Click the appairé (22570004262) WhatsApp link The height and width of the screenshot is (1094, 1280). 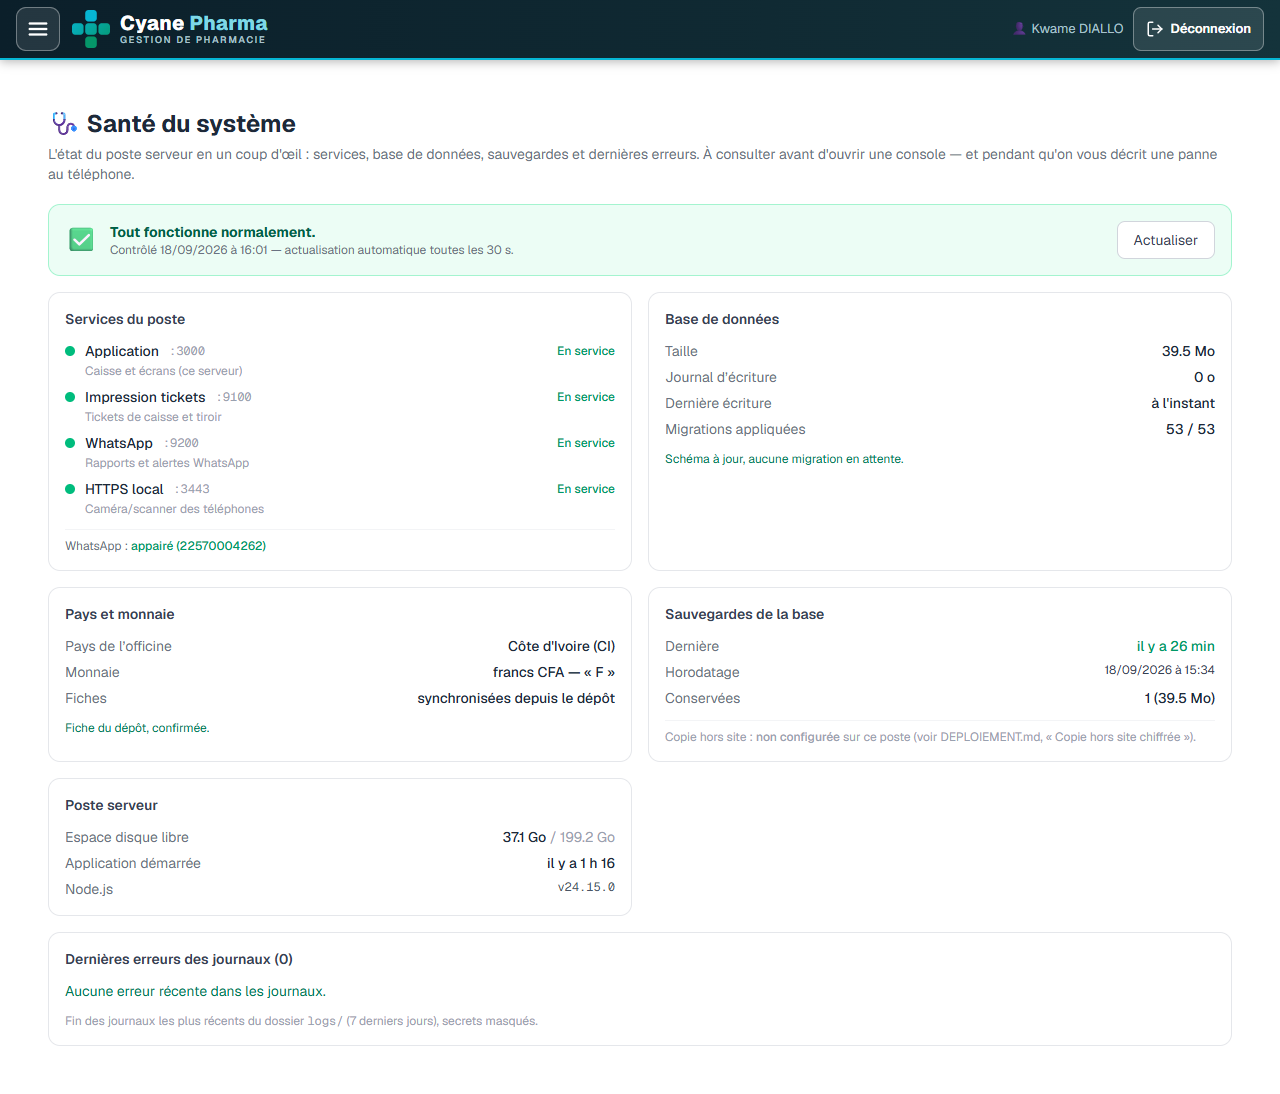tap(198, 546)
